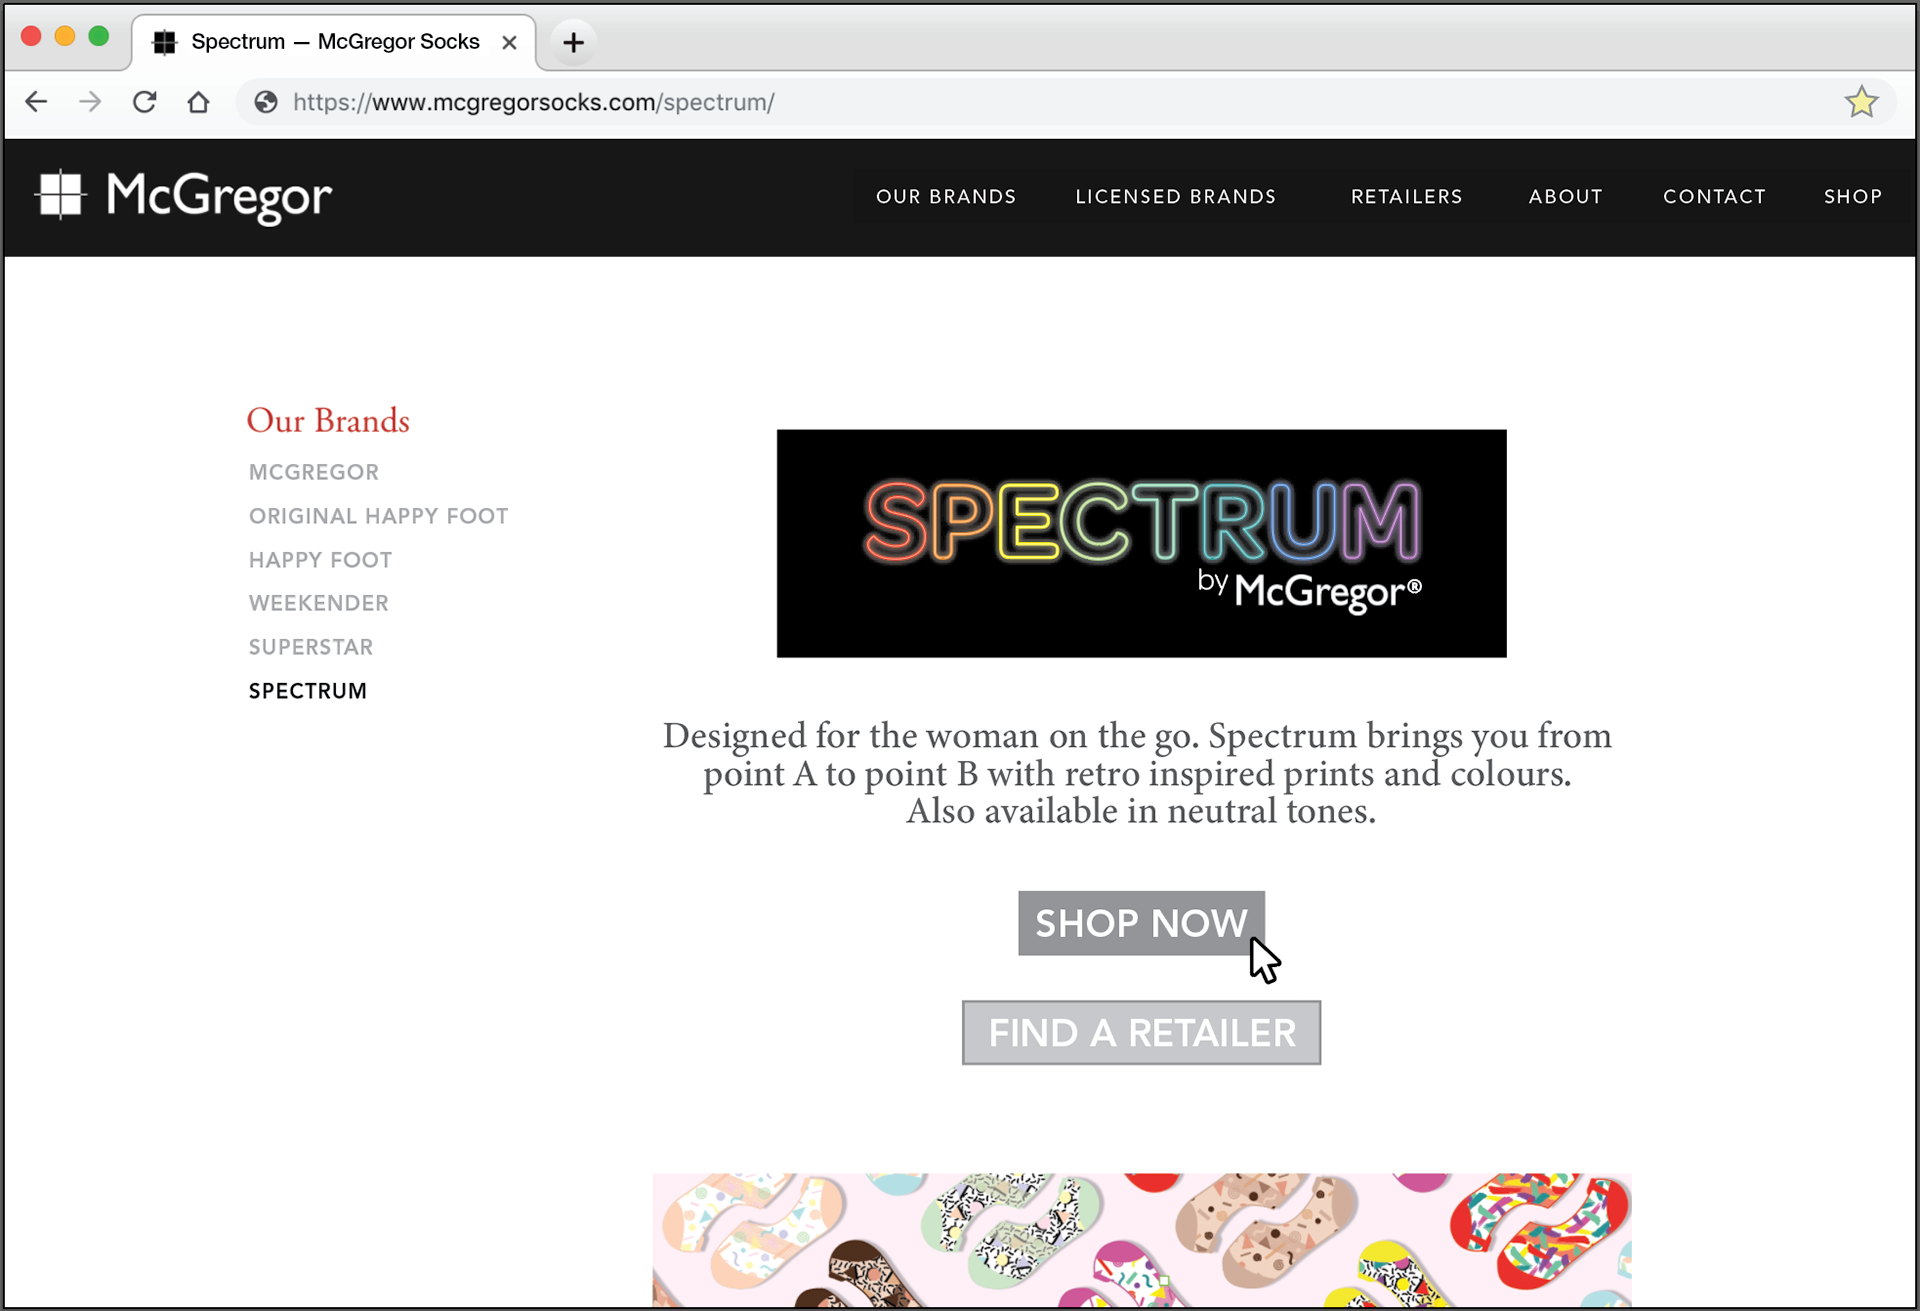1920x1311 pixels.
Task: Open the LICENSED BRANDS navigation menu
Action: [1175, 196]
